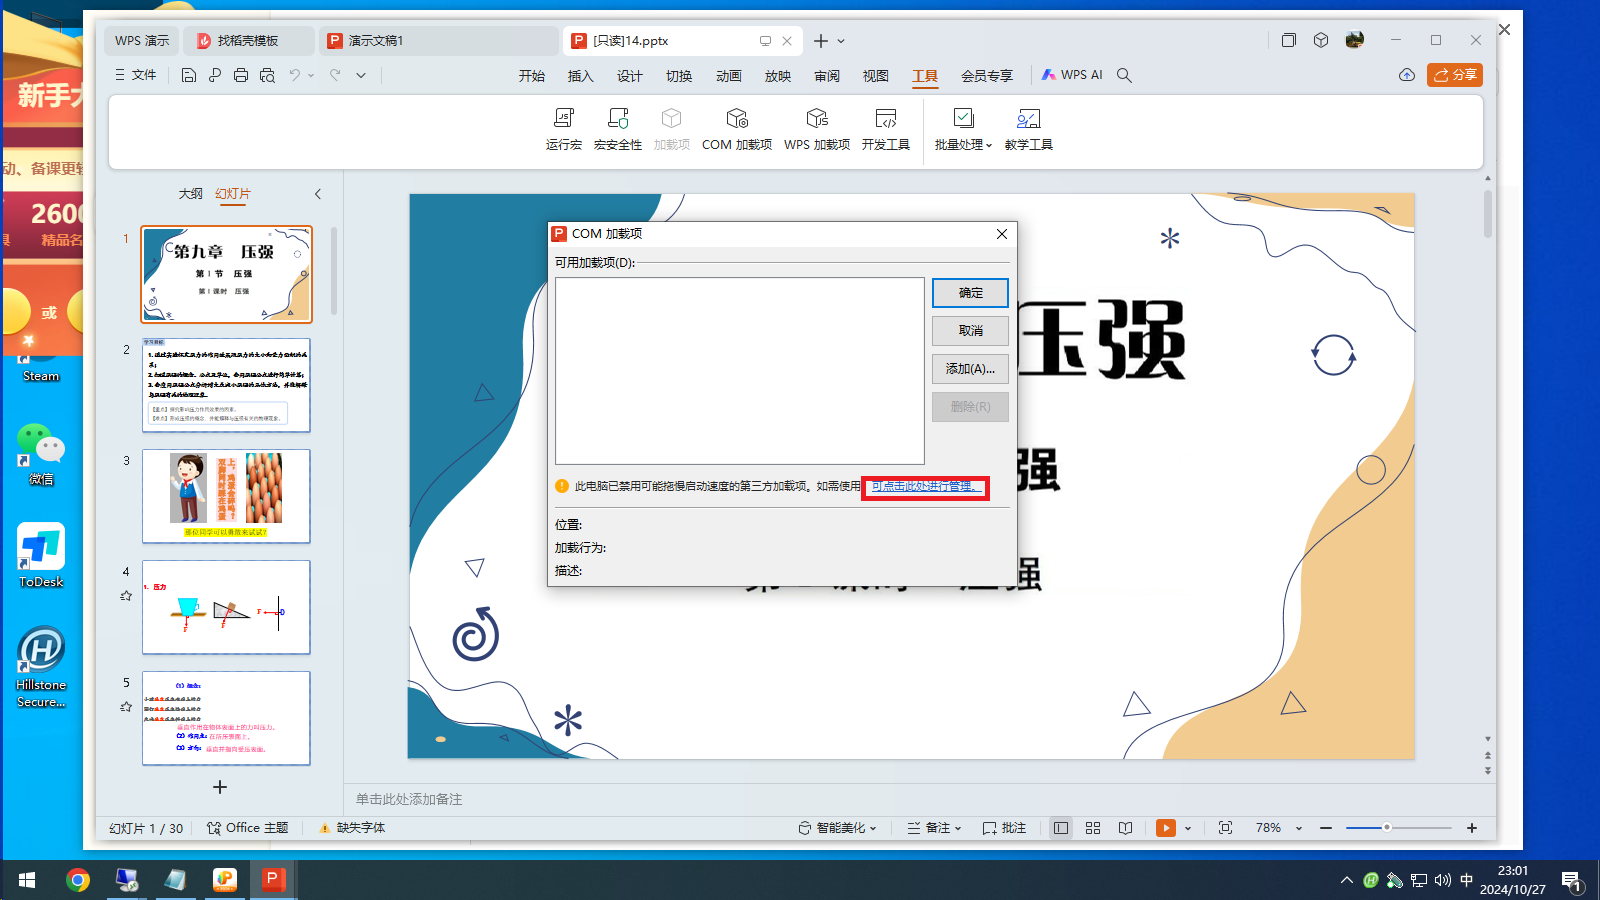Open the Windows Start menu

click(x=27, y=880)
